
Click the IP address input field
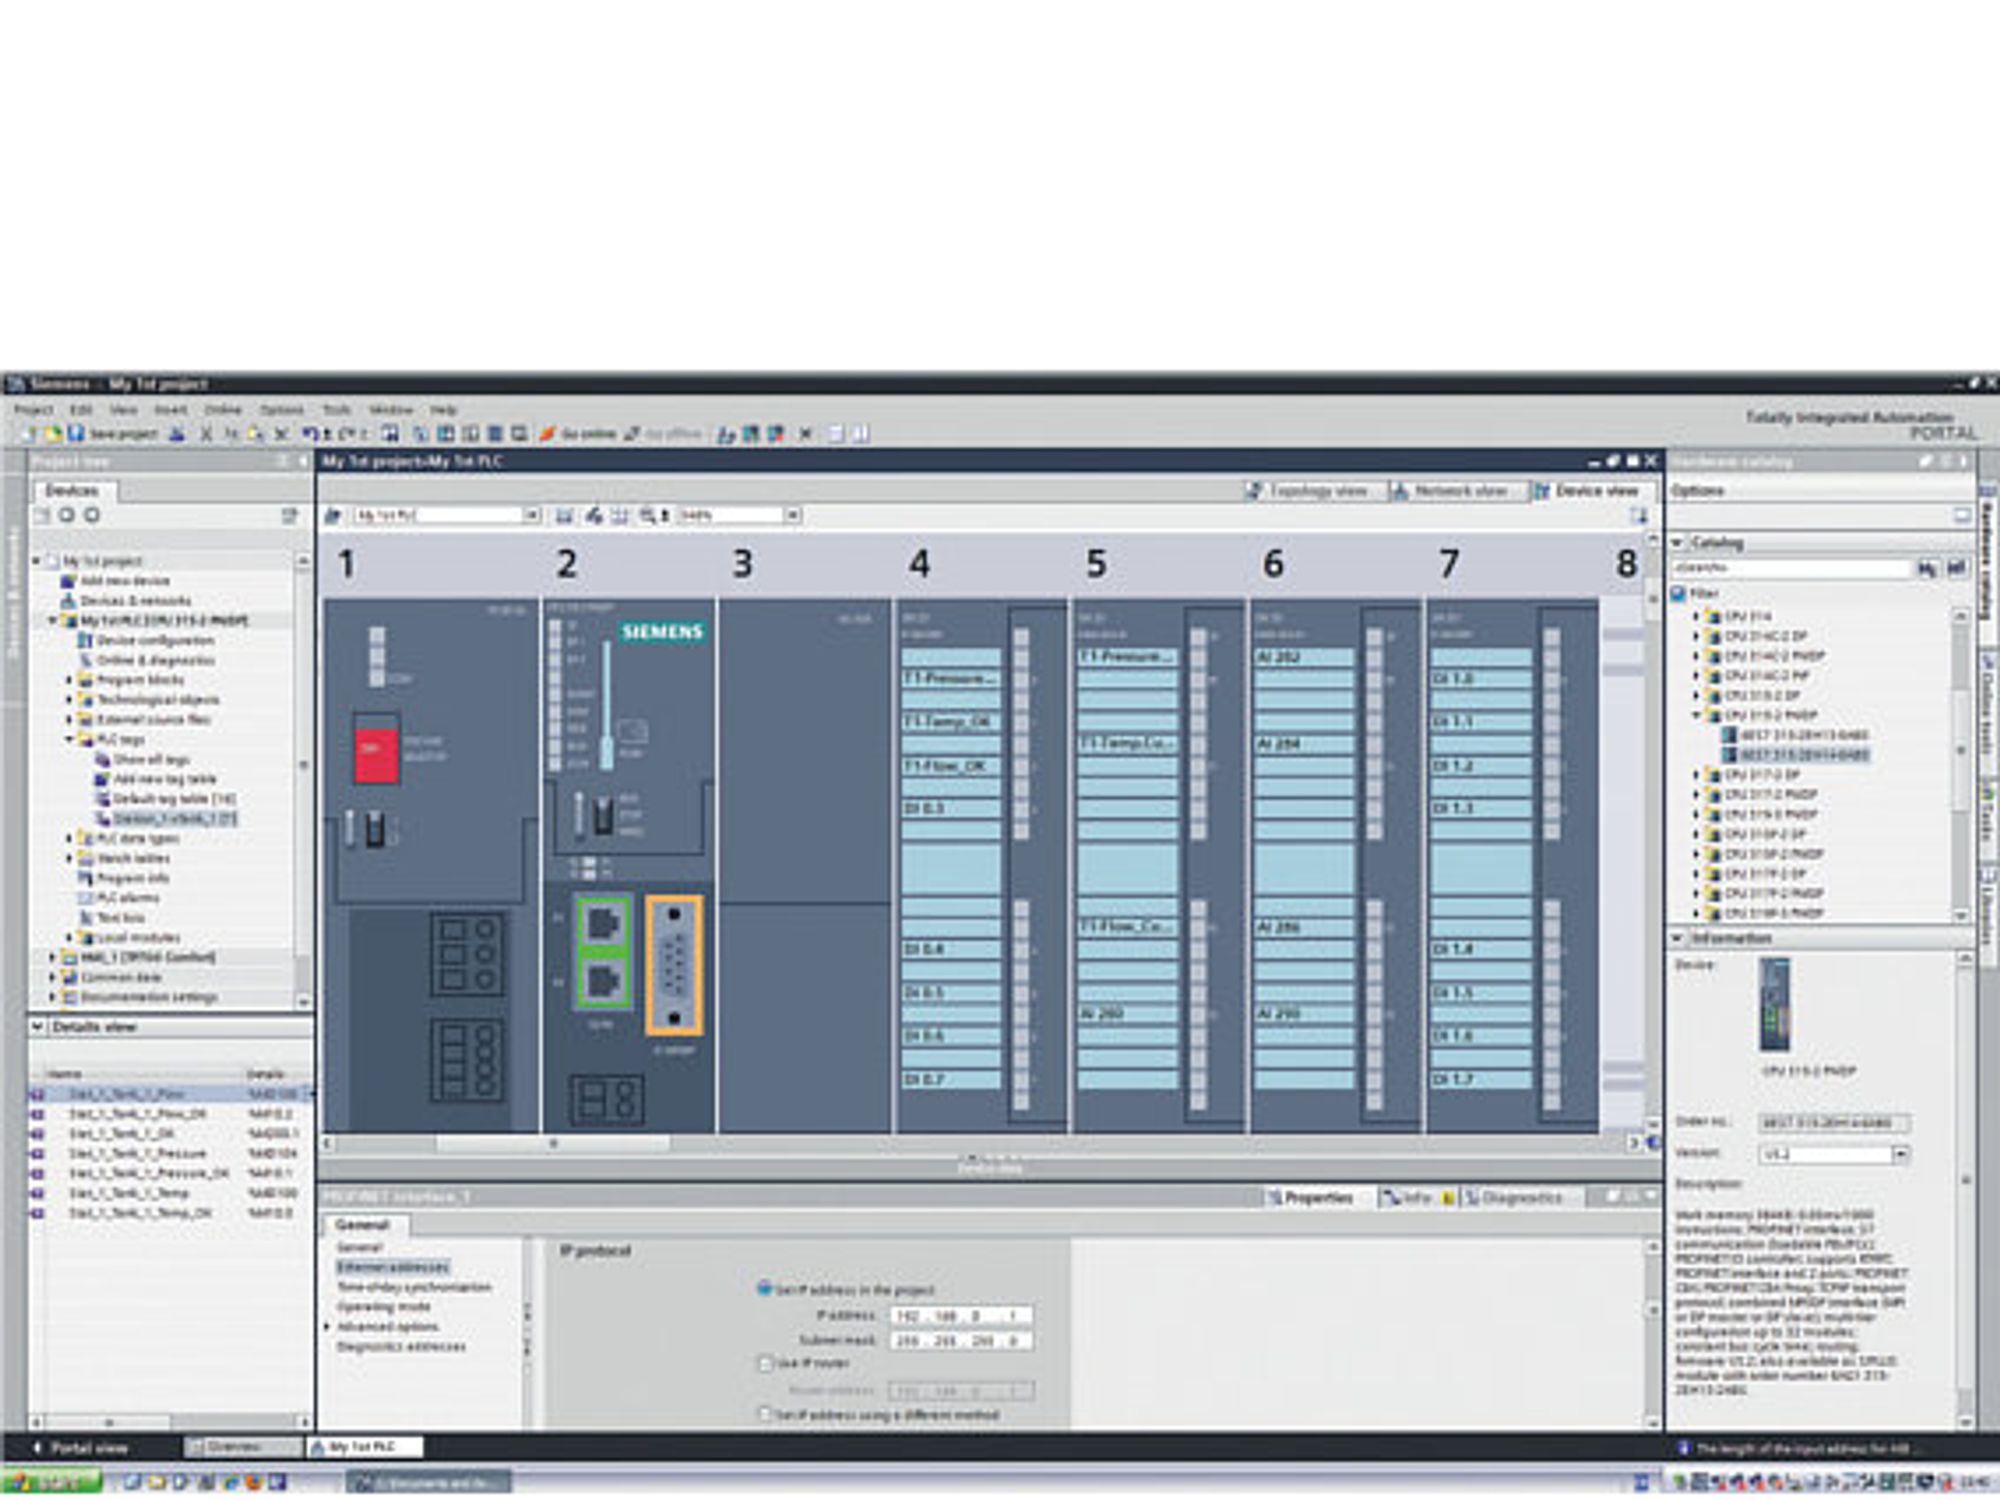tap(960, 1316)
